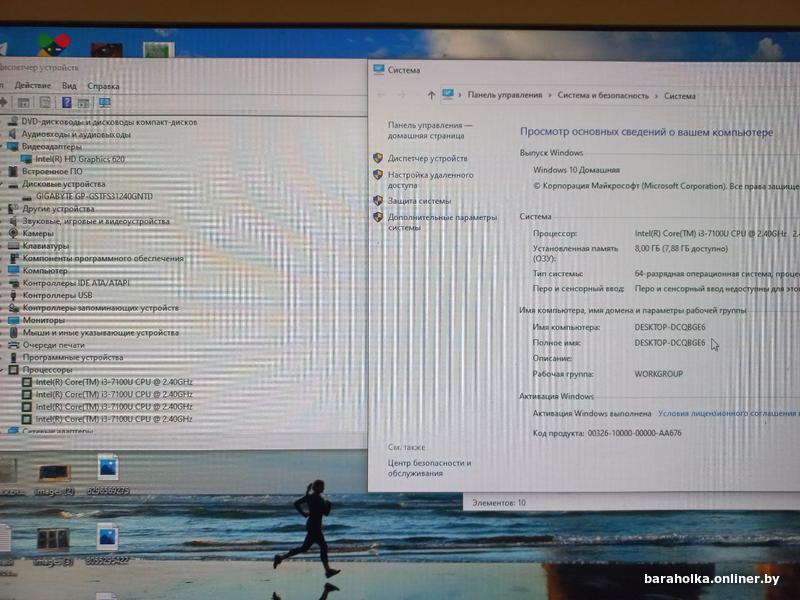The width and height of the screenshot is (800, 600).
Task: Select the Видеоадаптеры category
Action: pos(52,146)
